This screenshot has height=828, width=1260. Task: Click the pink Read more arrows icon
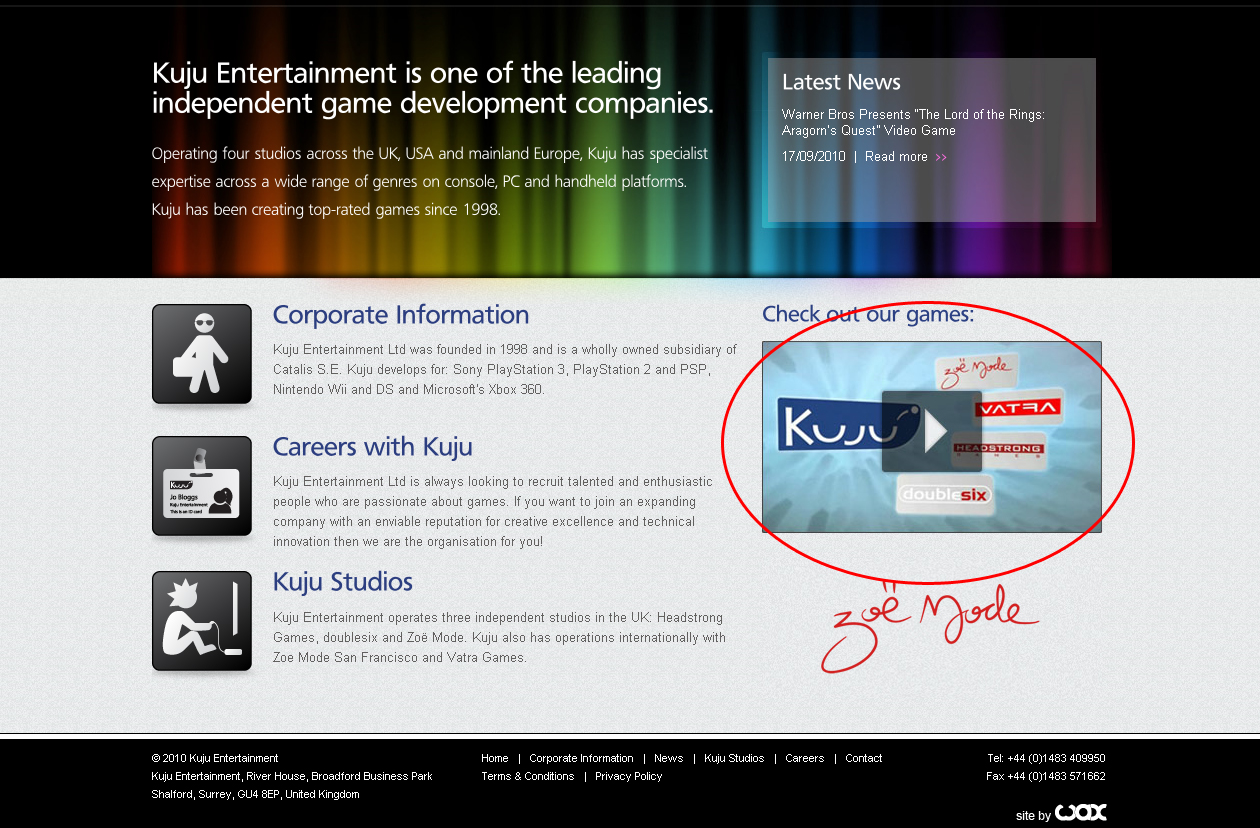941,157
